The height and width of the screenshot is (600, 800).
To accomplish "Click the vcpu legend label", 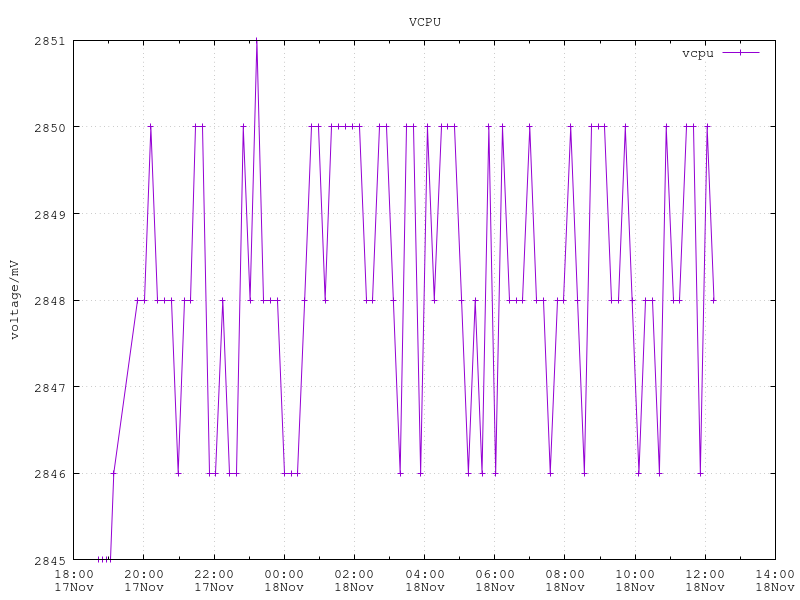I will [x=697, y=53].
